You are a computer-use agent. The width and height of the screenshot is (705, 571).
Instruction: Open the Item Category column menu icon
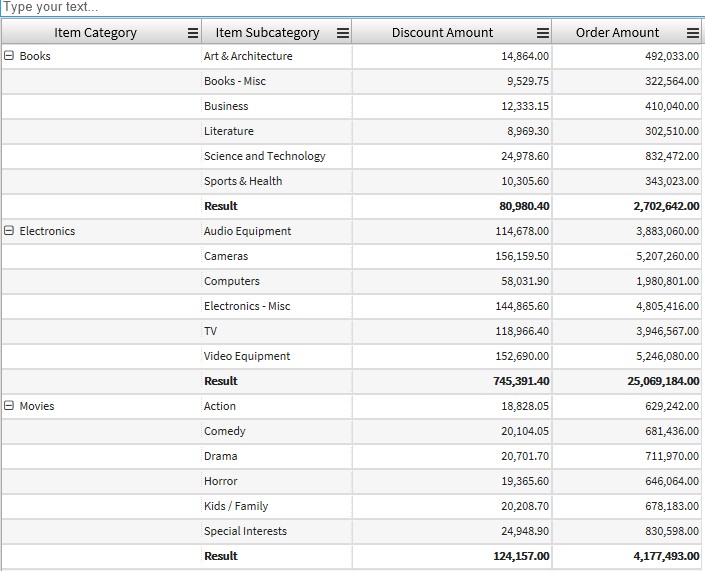(x=193, y=33)
